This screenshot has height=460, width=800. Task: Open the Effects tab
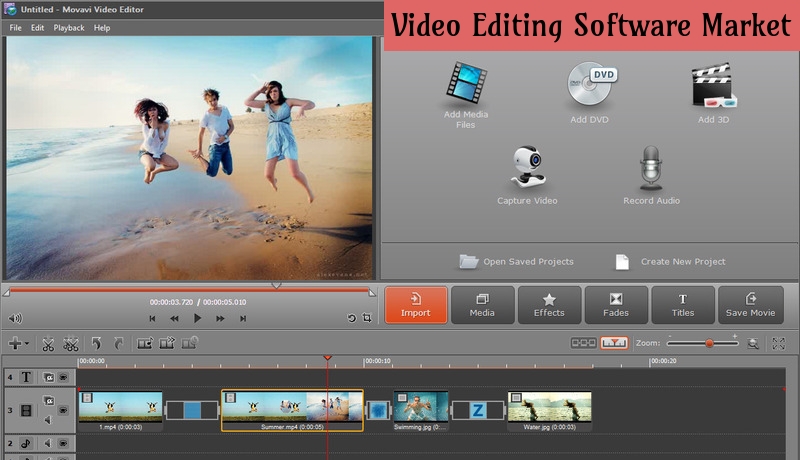pyautogui.click(x=549, y=305)
